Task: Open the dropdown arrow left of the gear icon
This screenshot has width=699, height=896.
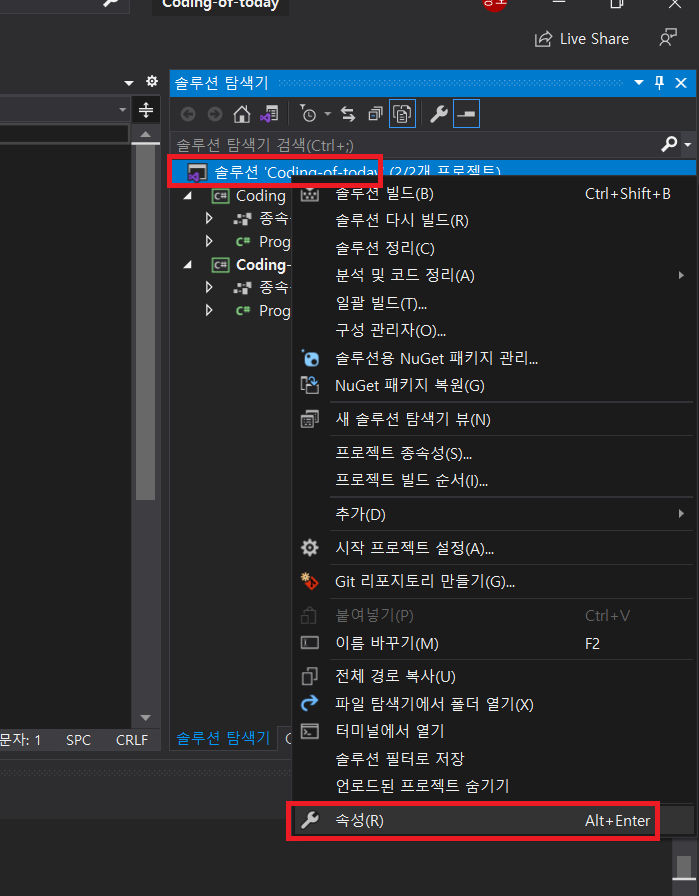Action: pyautogui.click(x=129, y=83)
